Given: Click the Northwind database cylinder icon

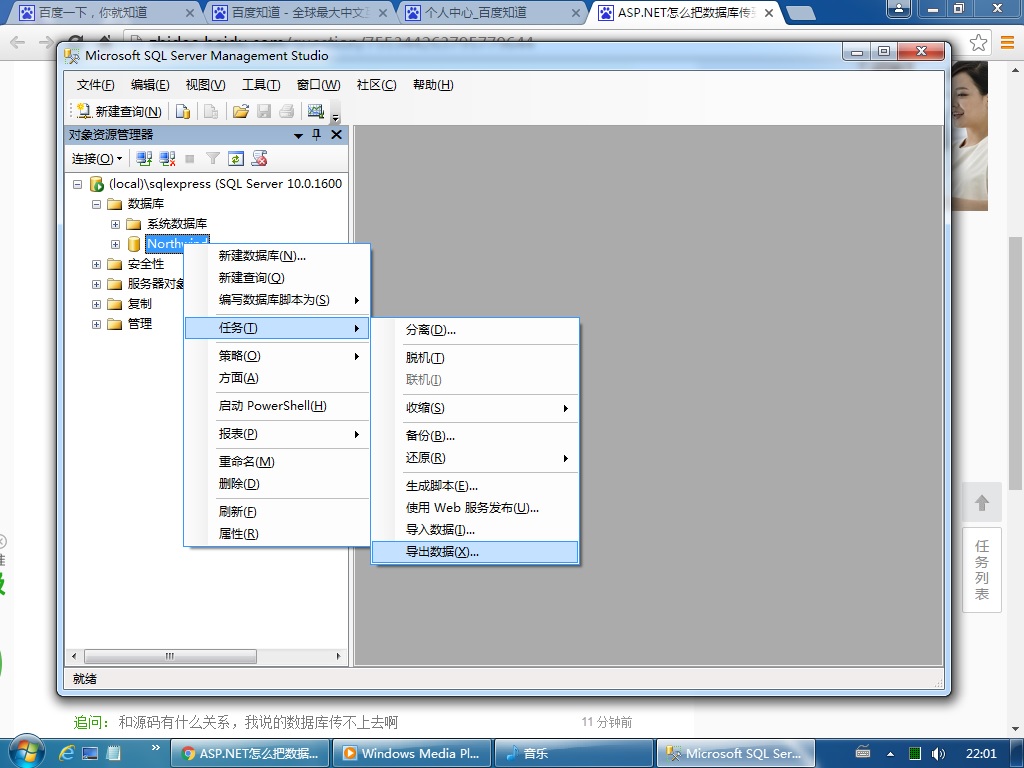Looking at the screenshot, I should click(134, 244).
